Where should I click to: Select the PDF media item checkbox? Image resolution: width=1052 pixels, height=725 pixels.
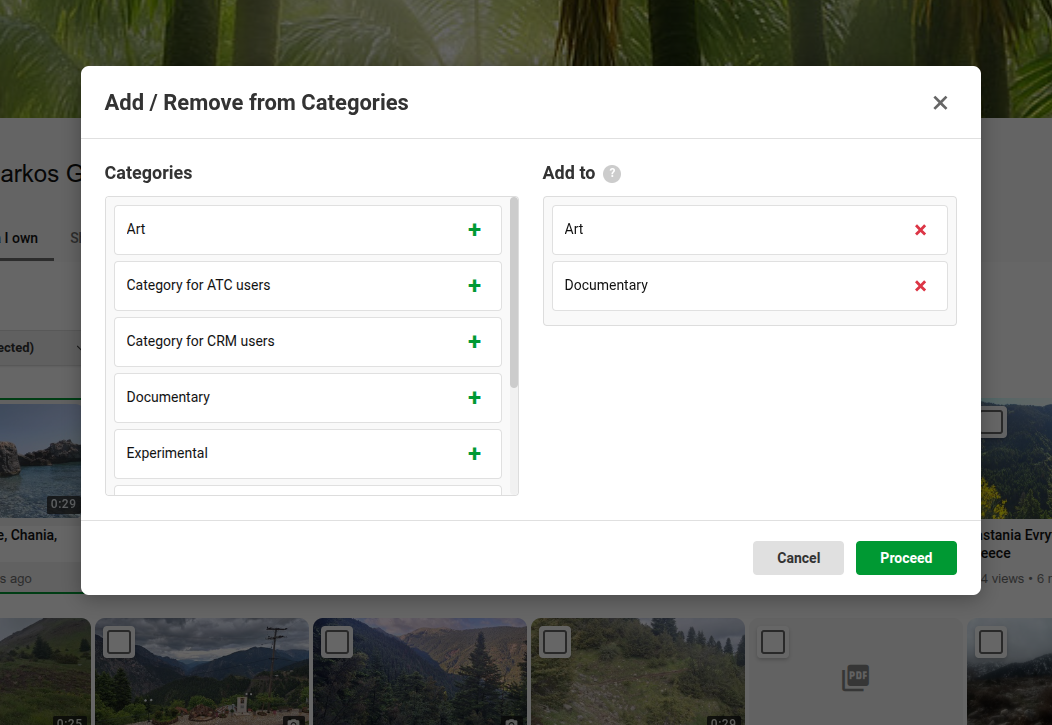tap(772, 642)
